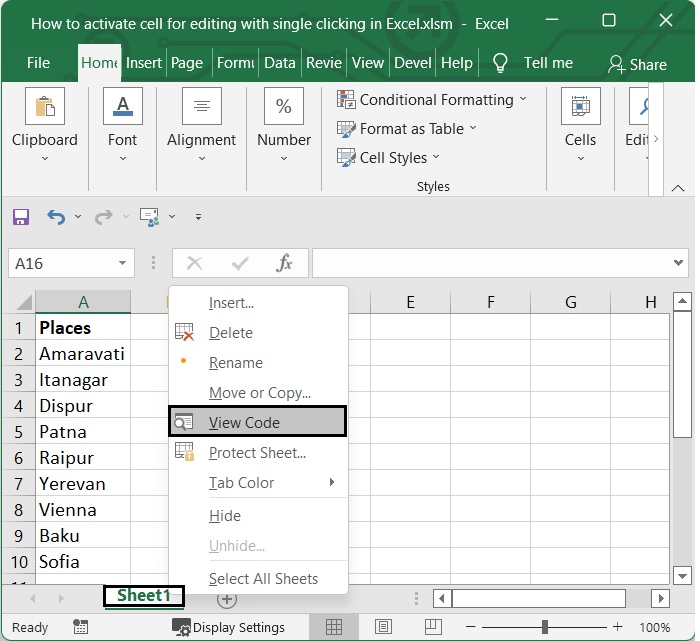Screen dimensions: 700x641
Task: Click the Insert Function fx icon
Action: [x=285, y=264]
